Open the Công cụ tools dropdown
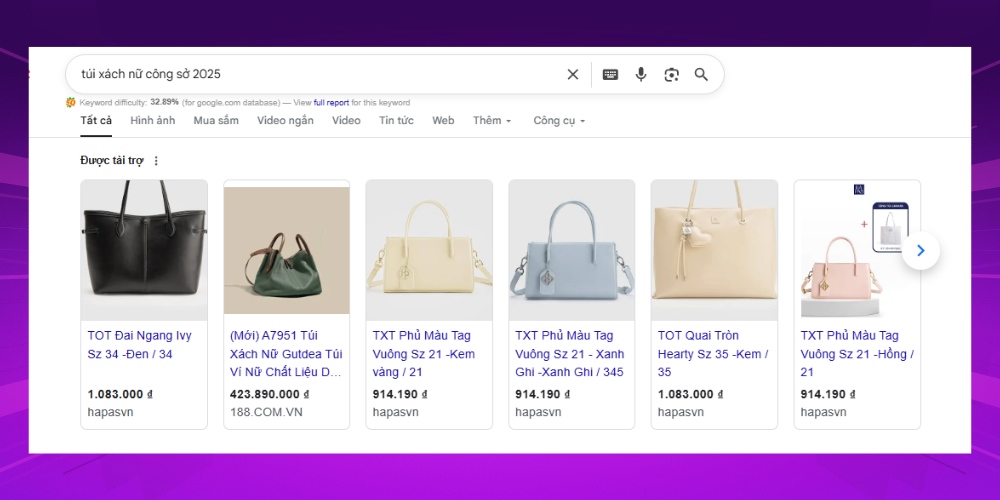Image resolution: width=1000 pixels, height=500 pixels. point(558,121)
